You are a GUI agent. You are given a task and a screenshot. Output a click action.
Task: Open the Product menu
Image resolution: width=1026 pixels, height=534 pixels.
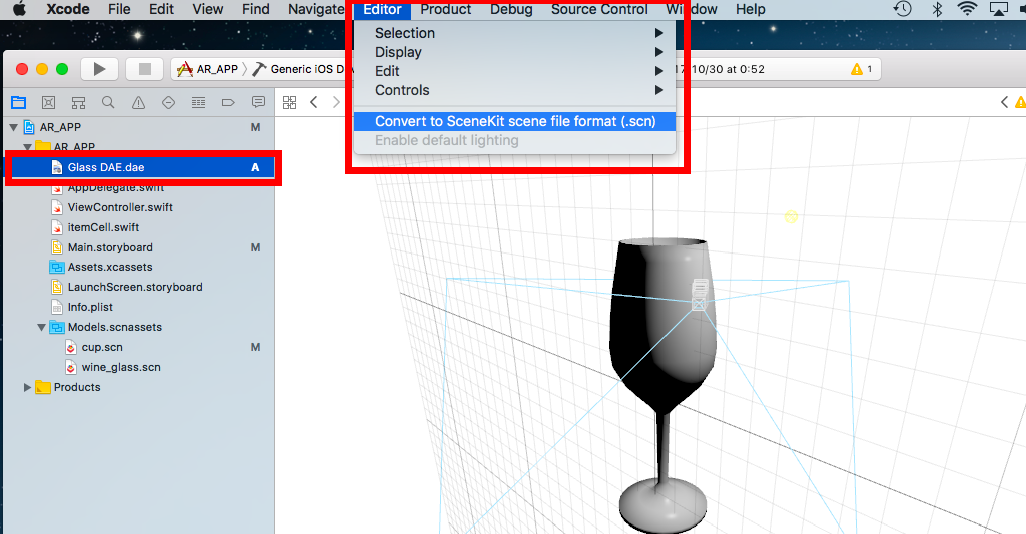445,9
